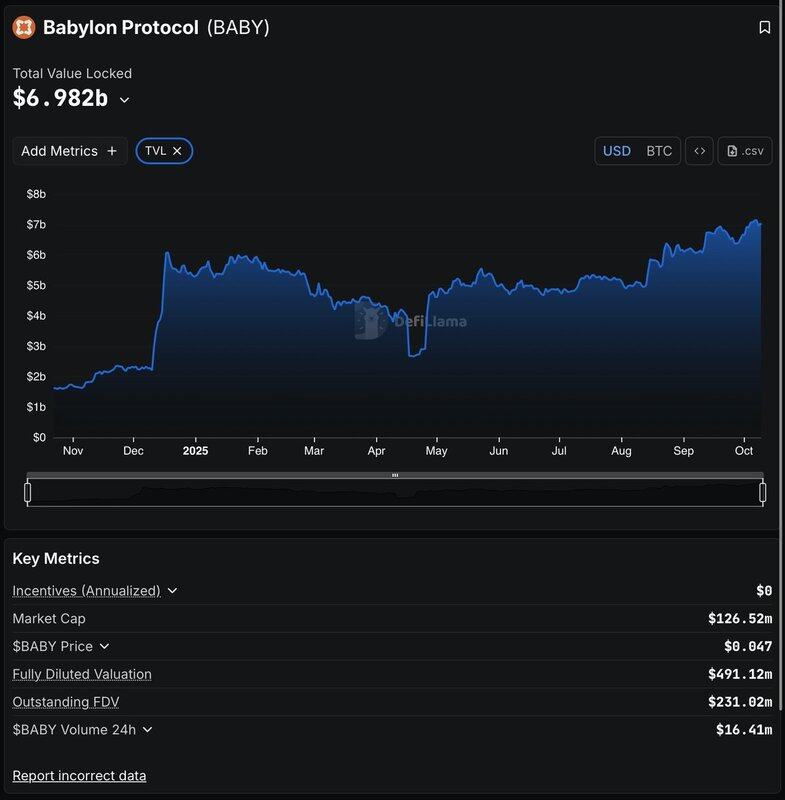Click the Report incorrect data link
The height and width of the screenshot is (800, 785).
[79, 776]
